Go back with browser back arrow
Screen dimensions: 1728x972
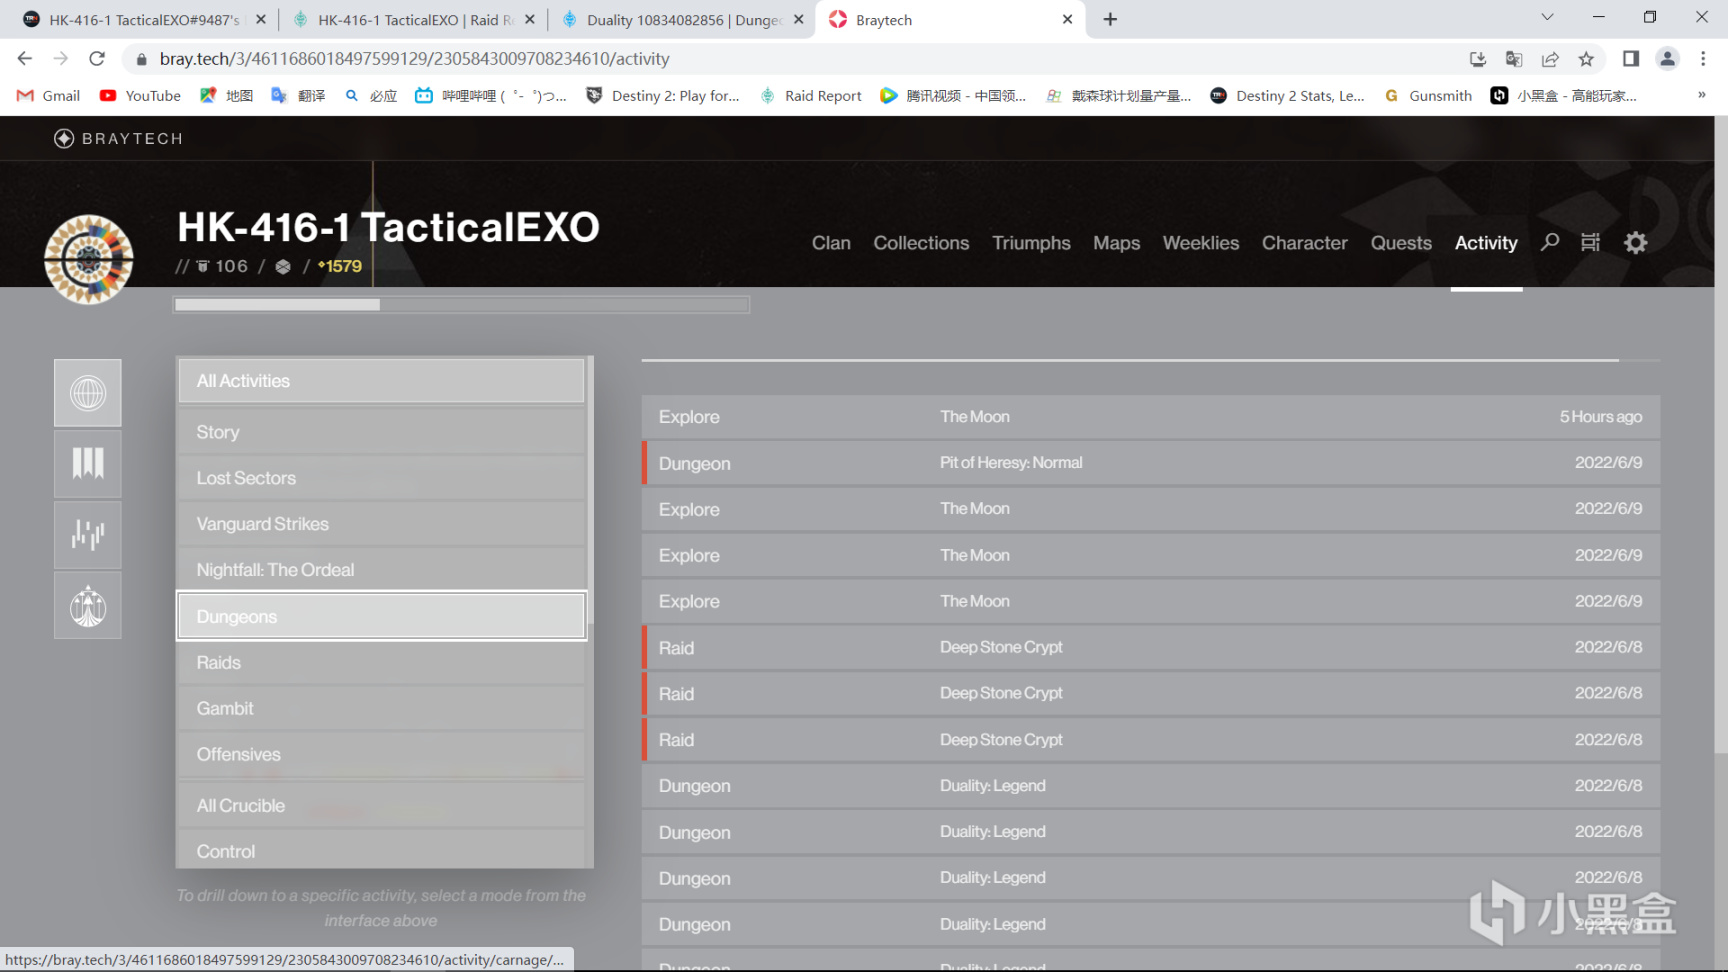tap(25, 59)
